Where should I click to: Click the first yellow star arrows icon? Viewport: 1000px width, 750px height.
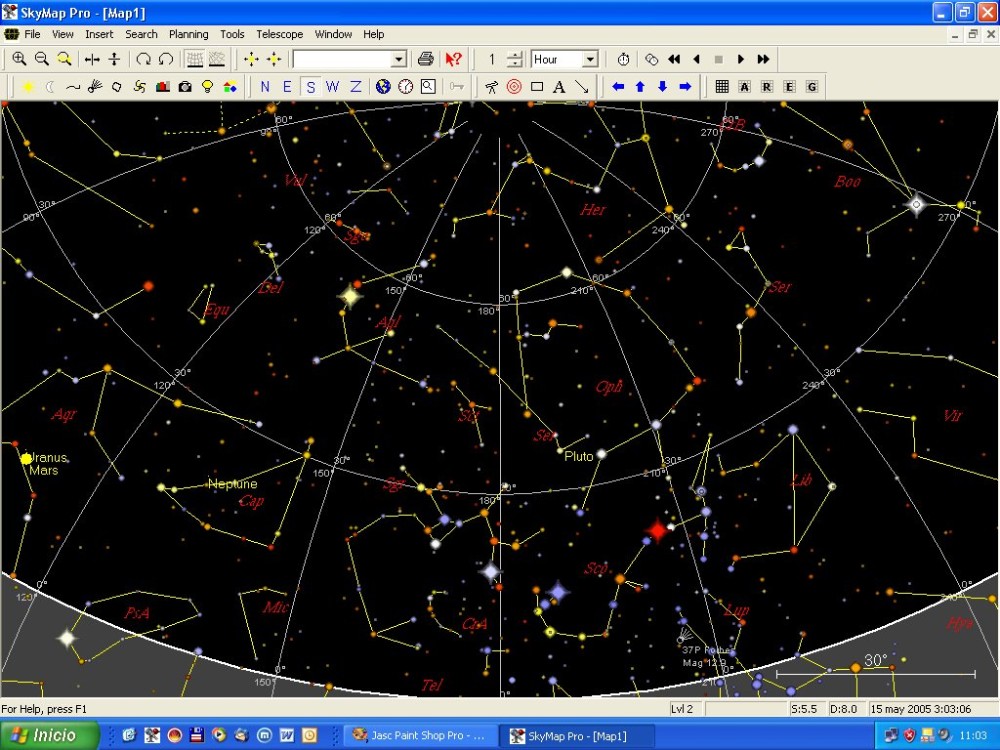pyautogui.click(x=251, y=59)
